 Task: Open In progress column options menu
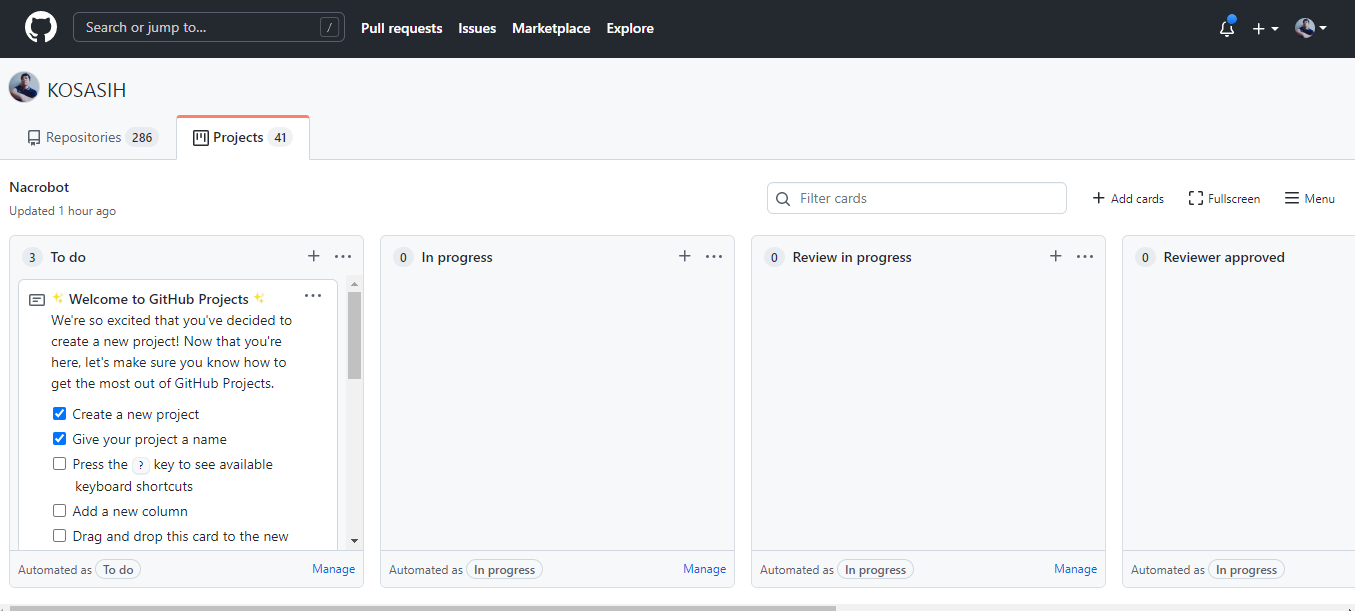[x=714, y=257]
